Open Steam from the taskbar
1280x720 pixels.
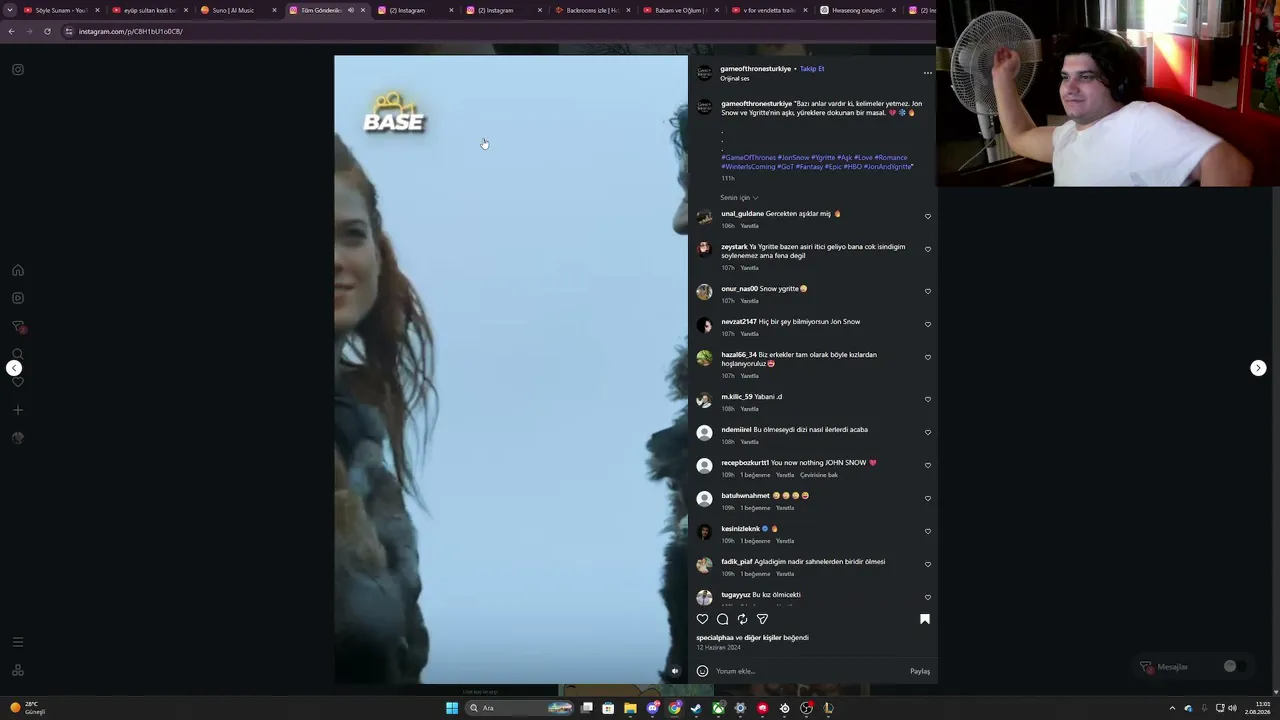pos(696,708)
